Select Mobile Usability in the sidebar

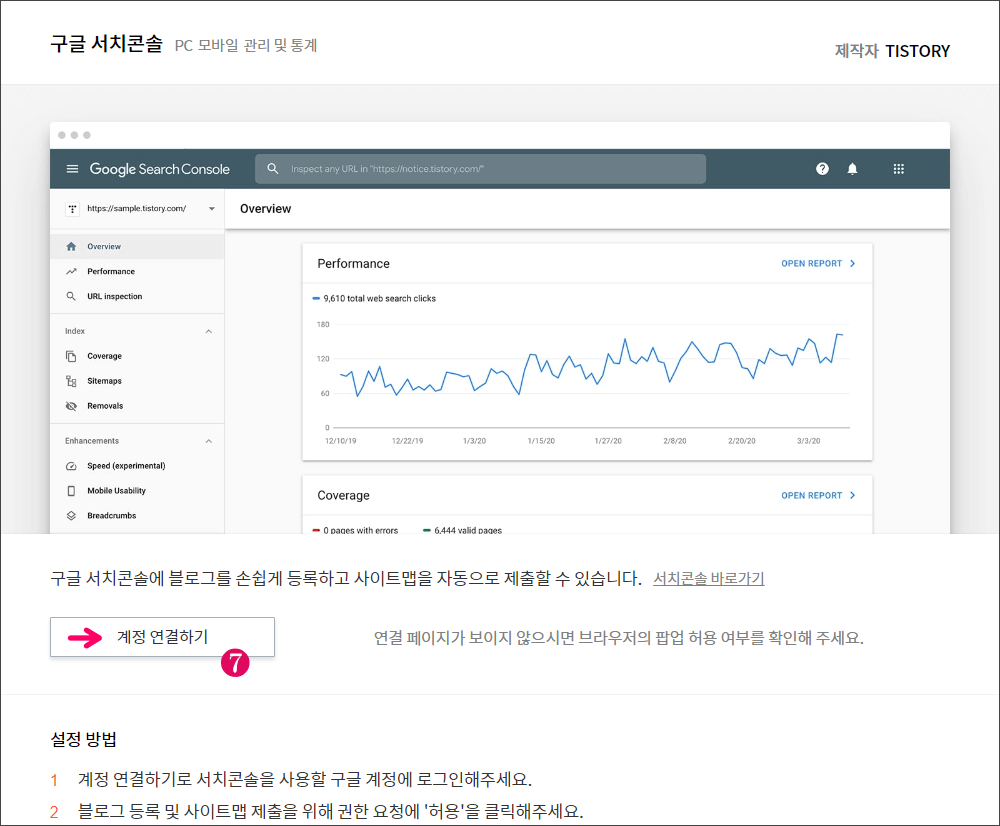pyautogui.click(x=137, y=490)
